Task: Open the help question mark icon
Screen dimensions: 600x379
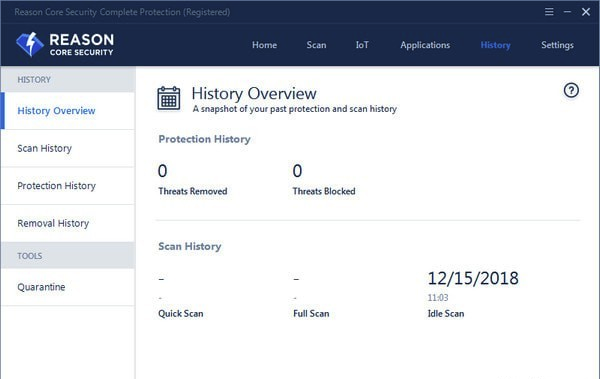Action: 571,90
